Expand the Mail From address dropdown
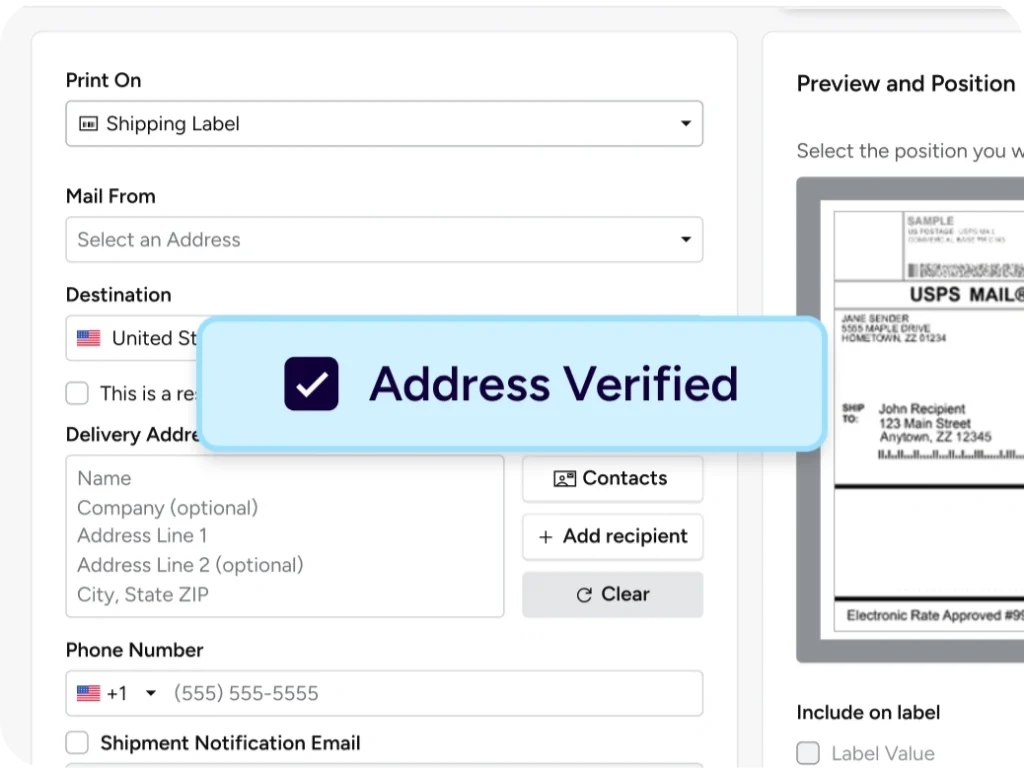The width and height of the screenshot is (1024, 768). (x=685, y=240)
